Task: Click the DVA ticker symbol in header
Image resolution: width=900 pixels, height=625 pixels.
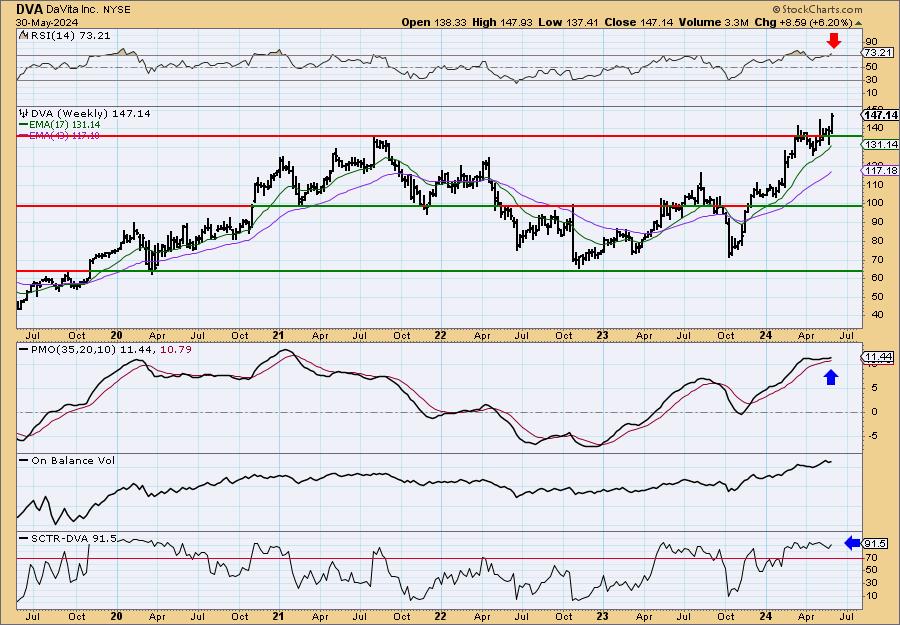Action: (x=30, y=9)
